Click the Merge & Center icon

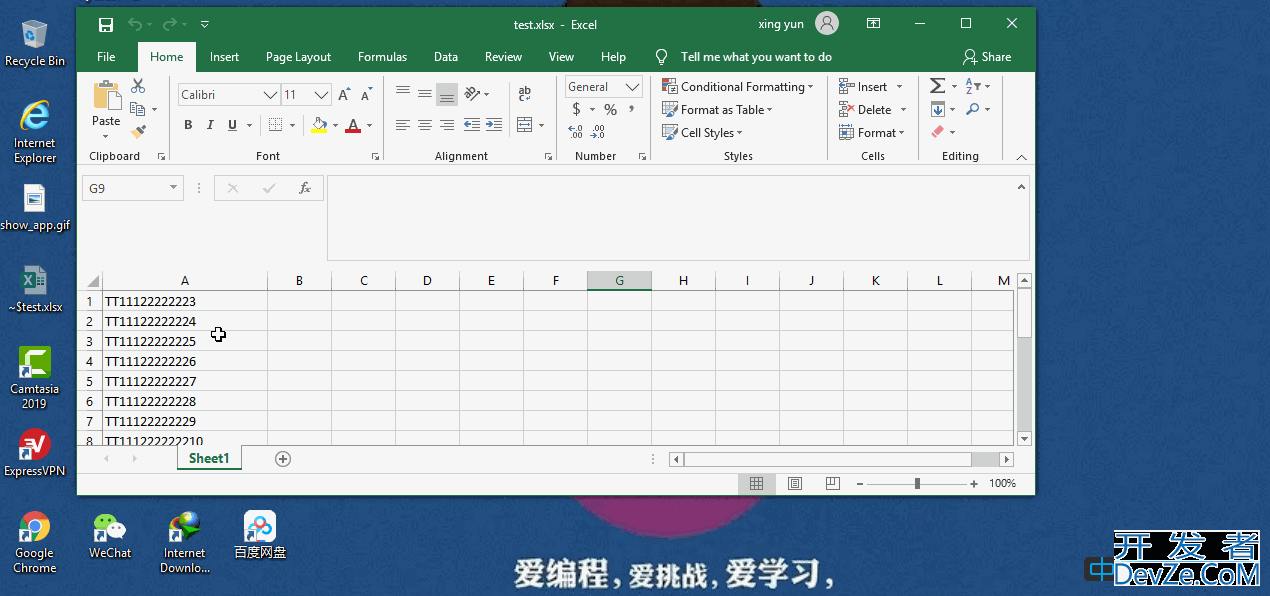(525, 125)
